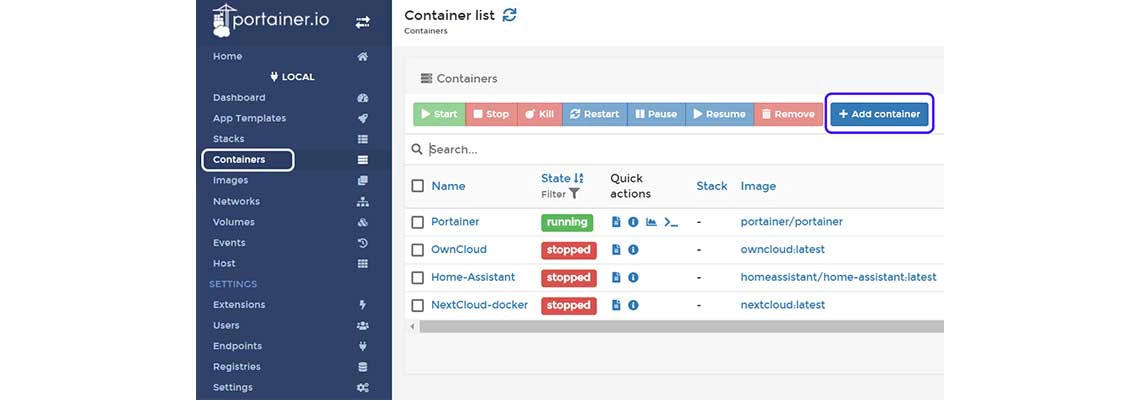This screenshot has width=1140, height=401.
Task: Open inspect icon for NextCloud-docker container
Action: [633, 305]
